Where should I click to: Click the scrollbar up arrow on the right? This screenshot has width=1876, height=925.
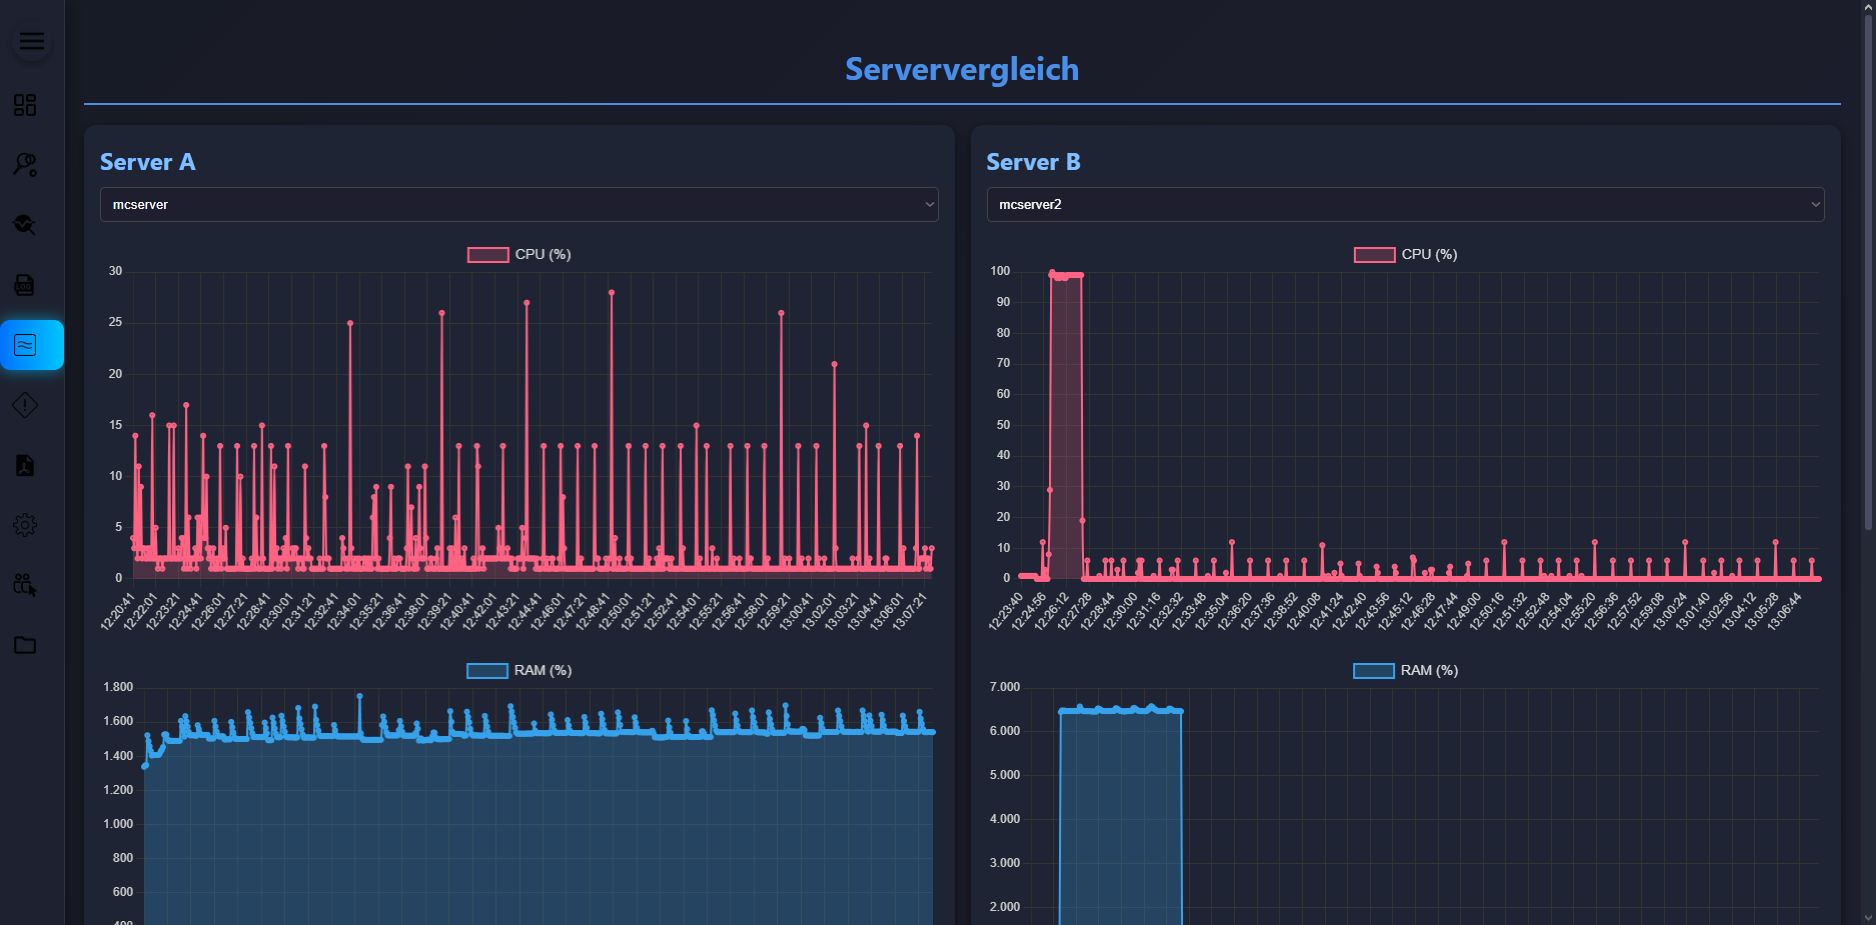pyautogui.click(x=1866, y=8)
